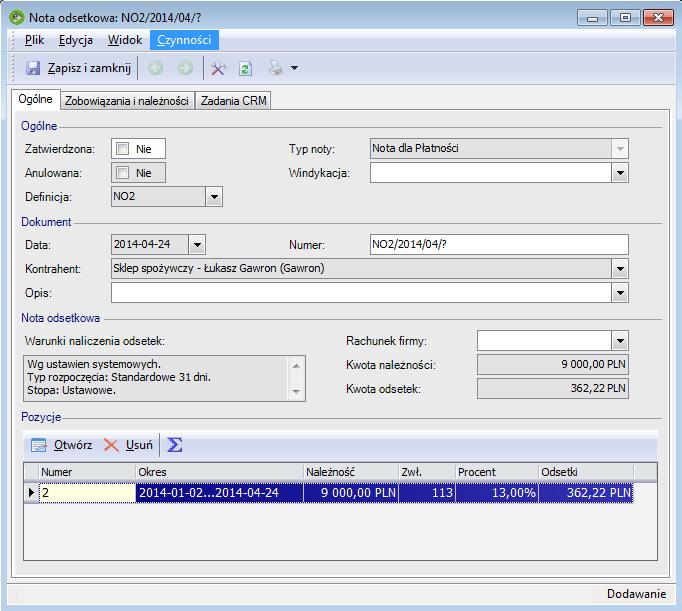Viewport: 682px width, 611px height.
Task: Close the Nota odsetkowa window
Action: point(658,18)
